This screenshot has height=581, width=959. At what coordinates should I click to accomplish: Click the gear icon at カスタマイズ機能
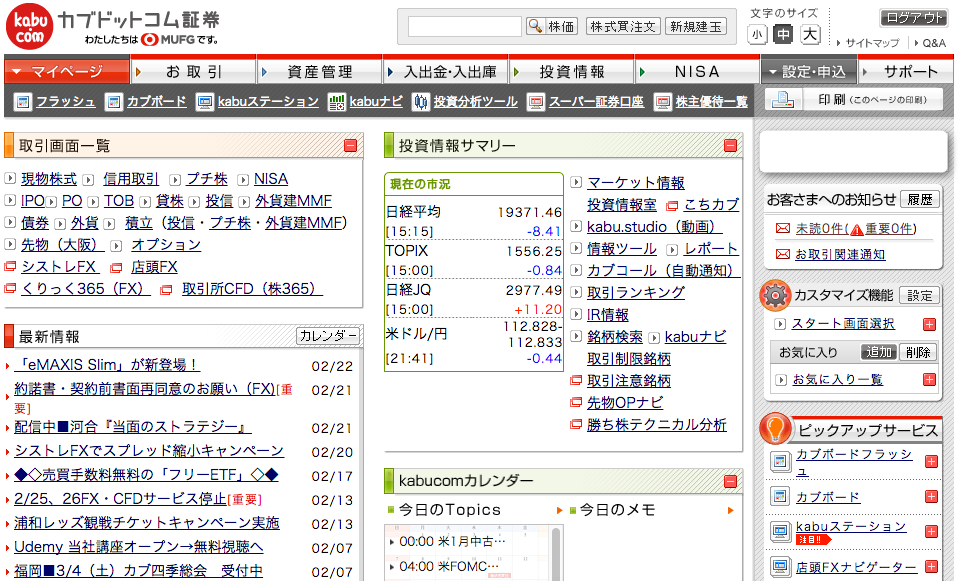pos(775,295)
